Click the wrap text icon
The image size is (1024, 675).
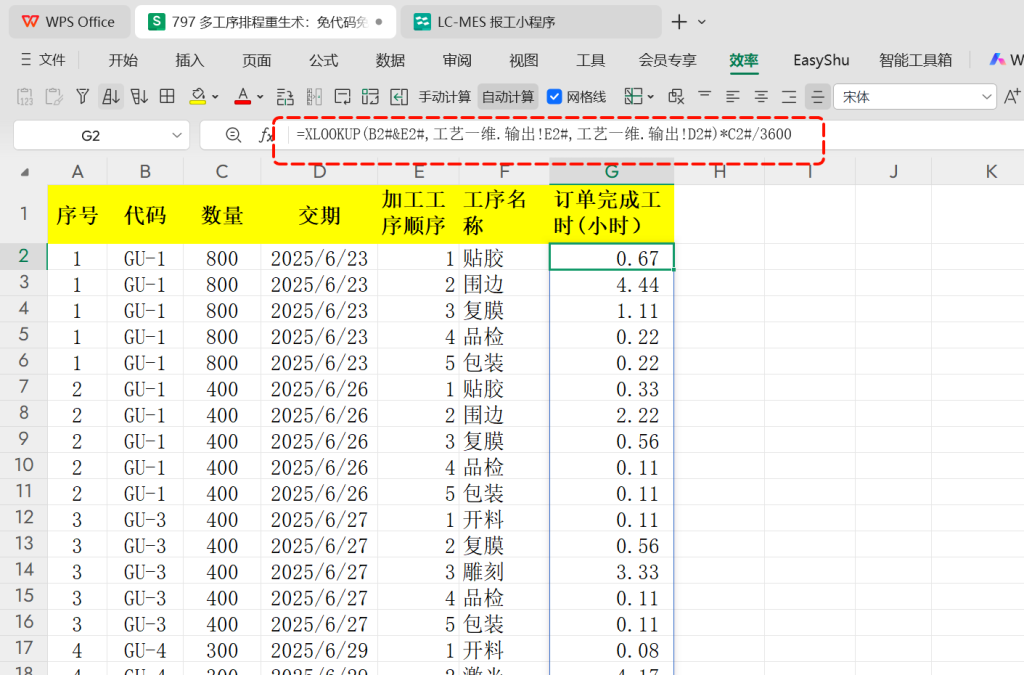coord(342,97)
